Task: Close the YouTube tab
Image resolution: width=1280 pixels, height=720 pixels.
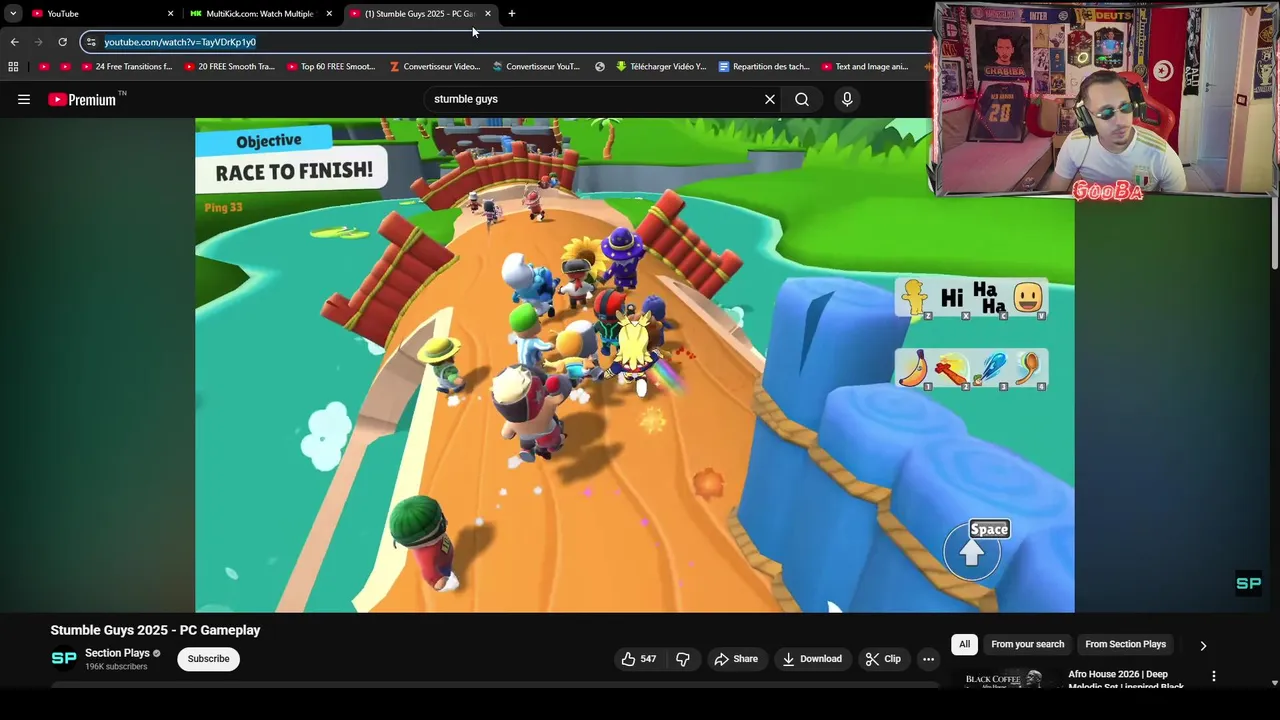Action: click(x=170, y=13)
